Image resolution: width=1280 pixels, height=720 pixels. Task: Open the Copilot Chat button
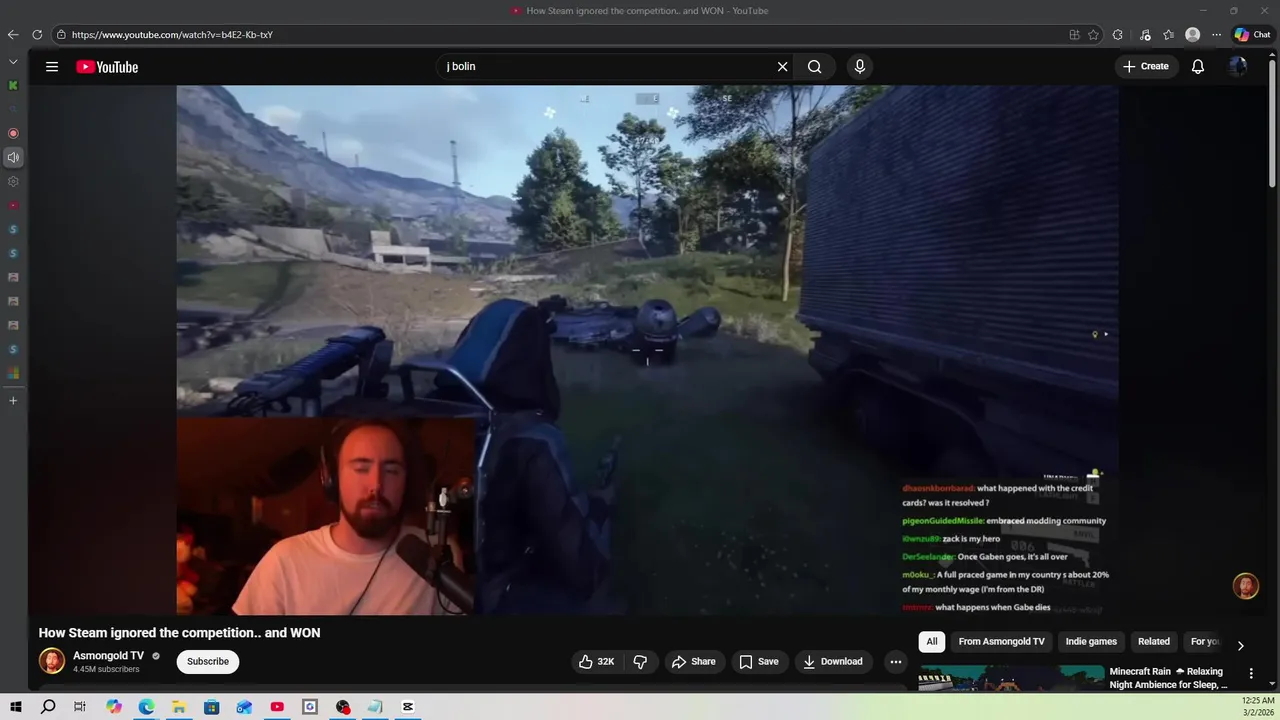[1252, 34]
